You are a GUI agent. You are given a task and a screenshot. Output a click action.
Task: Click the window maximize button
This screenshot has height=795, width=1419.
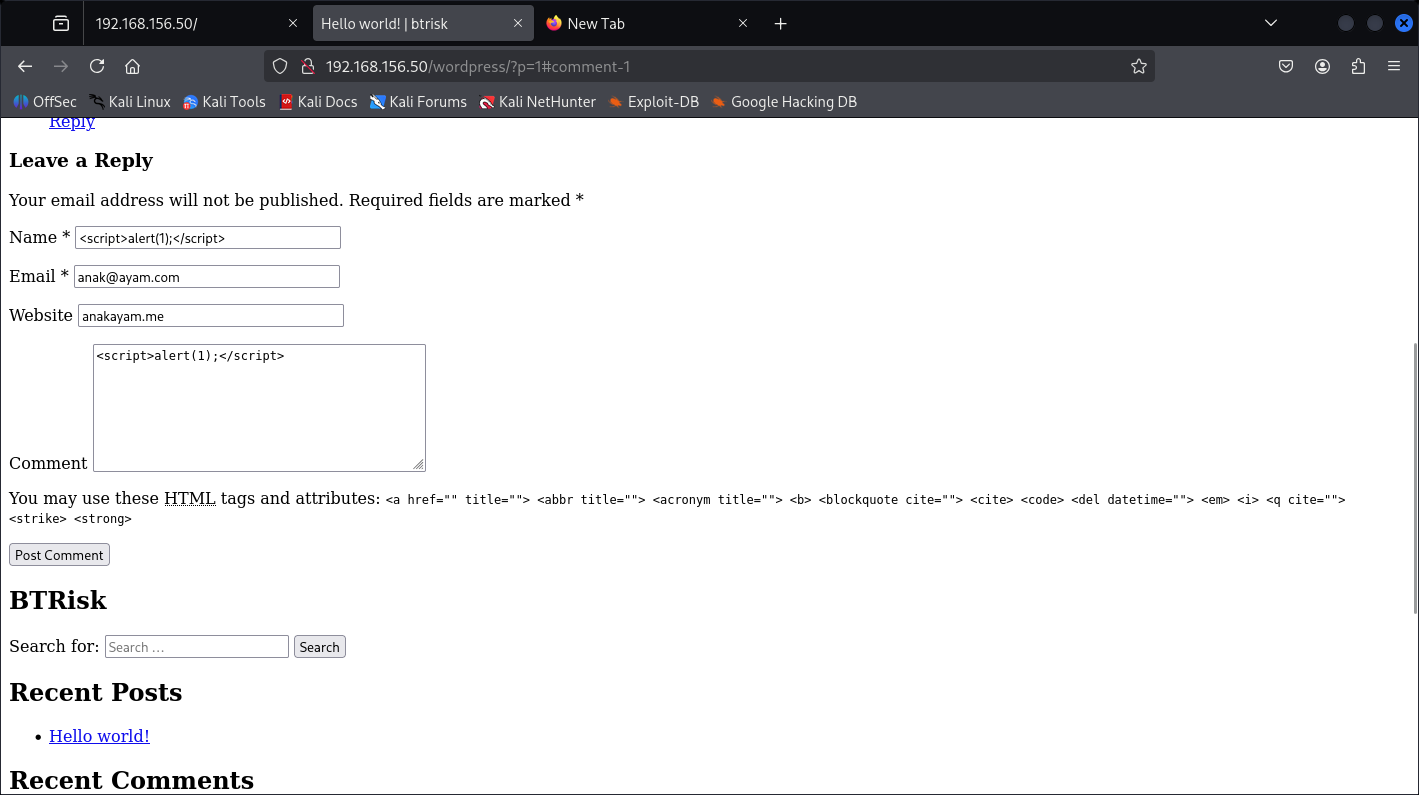coord(1375,23)
